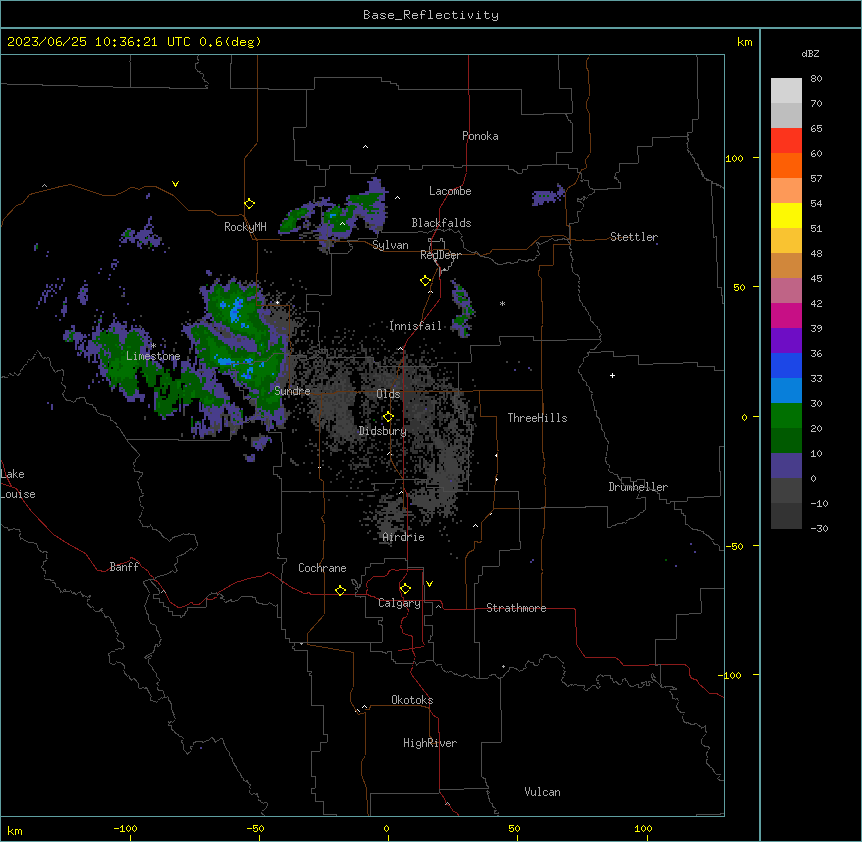Click the 0 tick label on bottom axis

click(x=386, y=828)
